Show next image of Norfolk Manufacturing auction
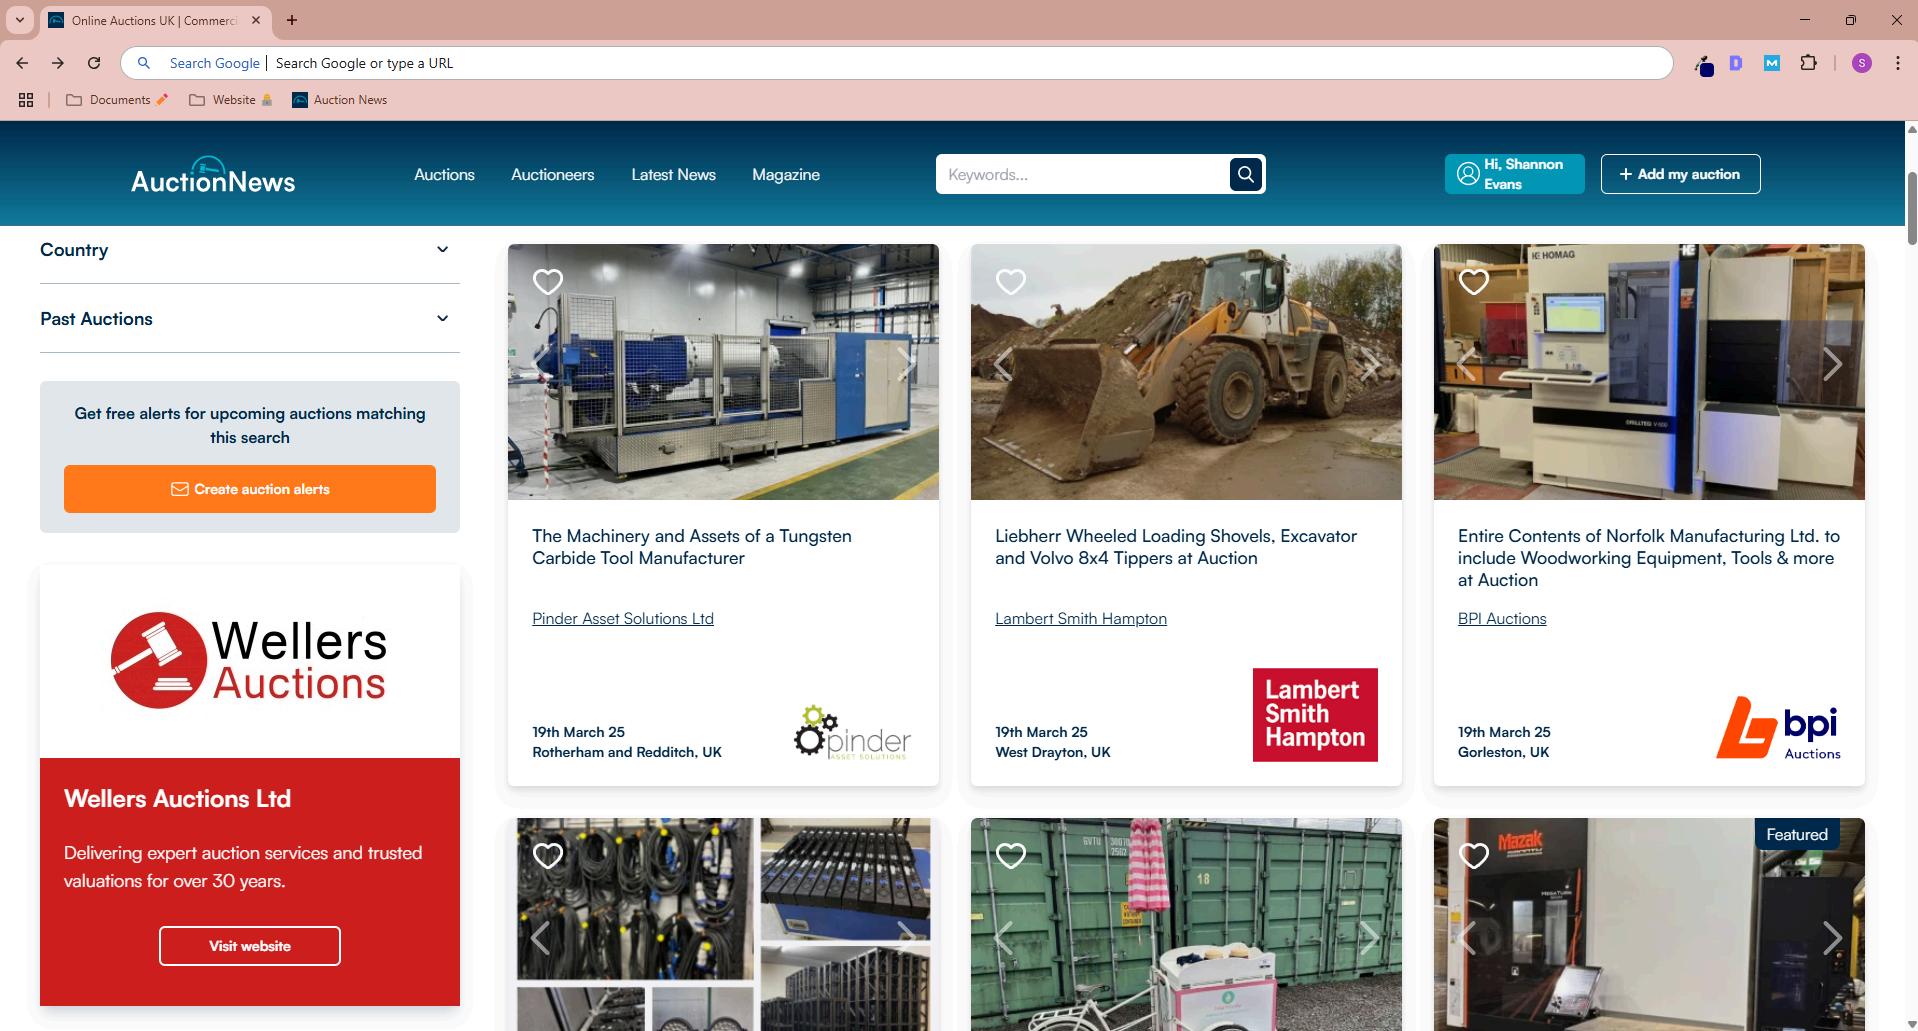The image size is (1918, 1031). click(1832, 364)
